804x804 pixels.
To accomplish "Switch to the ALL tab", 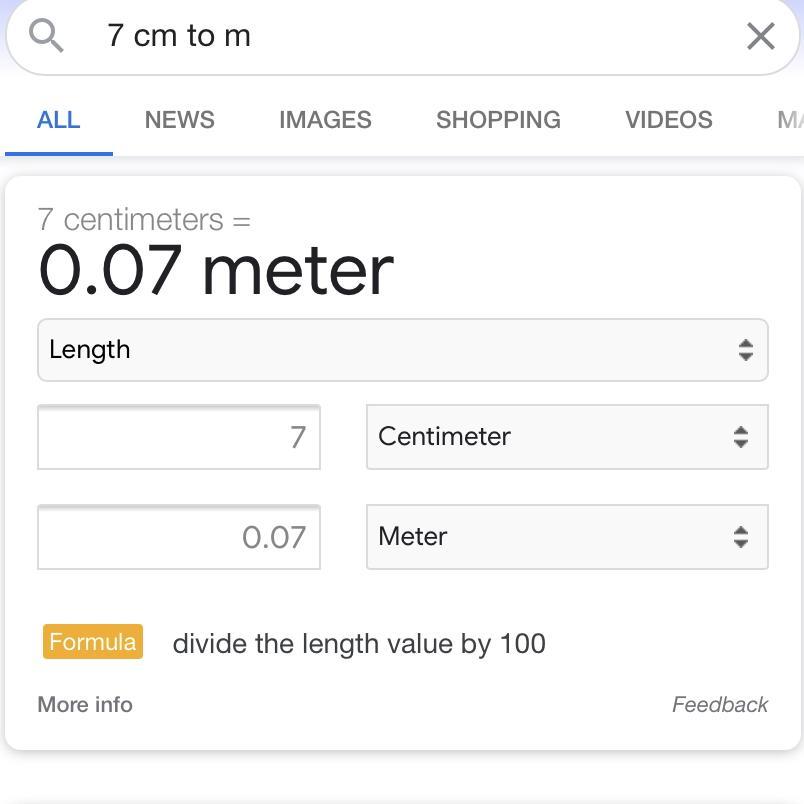I will (58, 120).
